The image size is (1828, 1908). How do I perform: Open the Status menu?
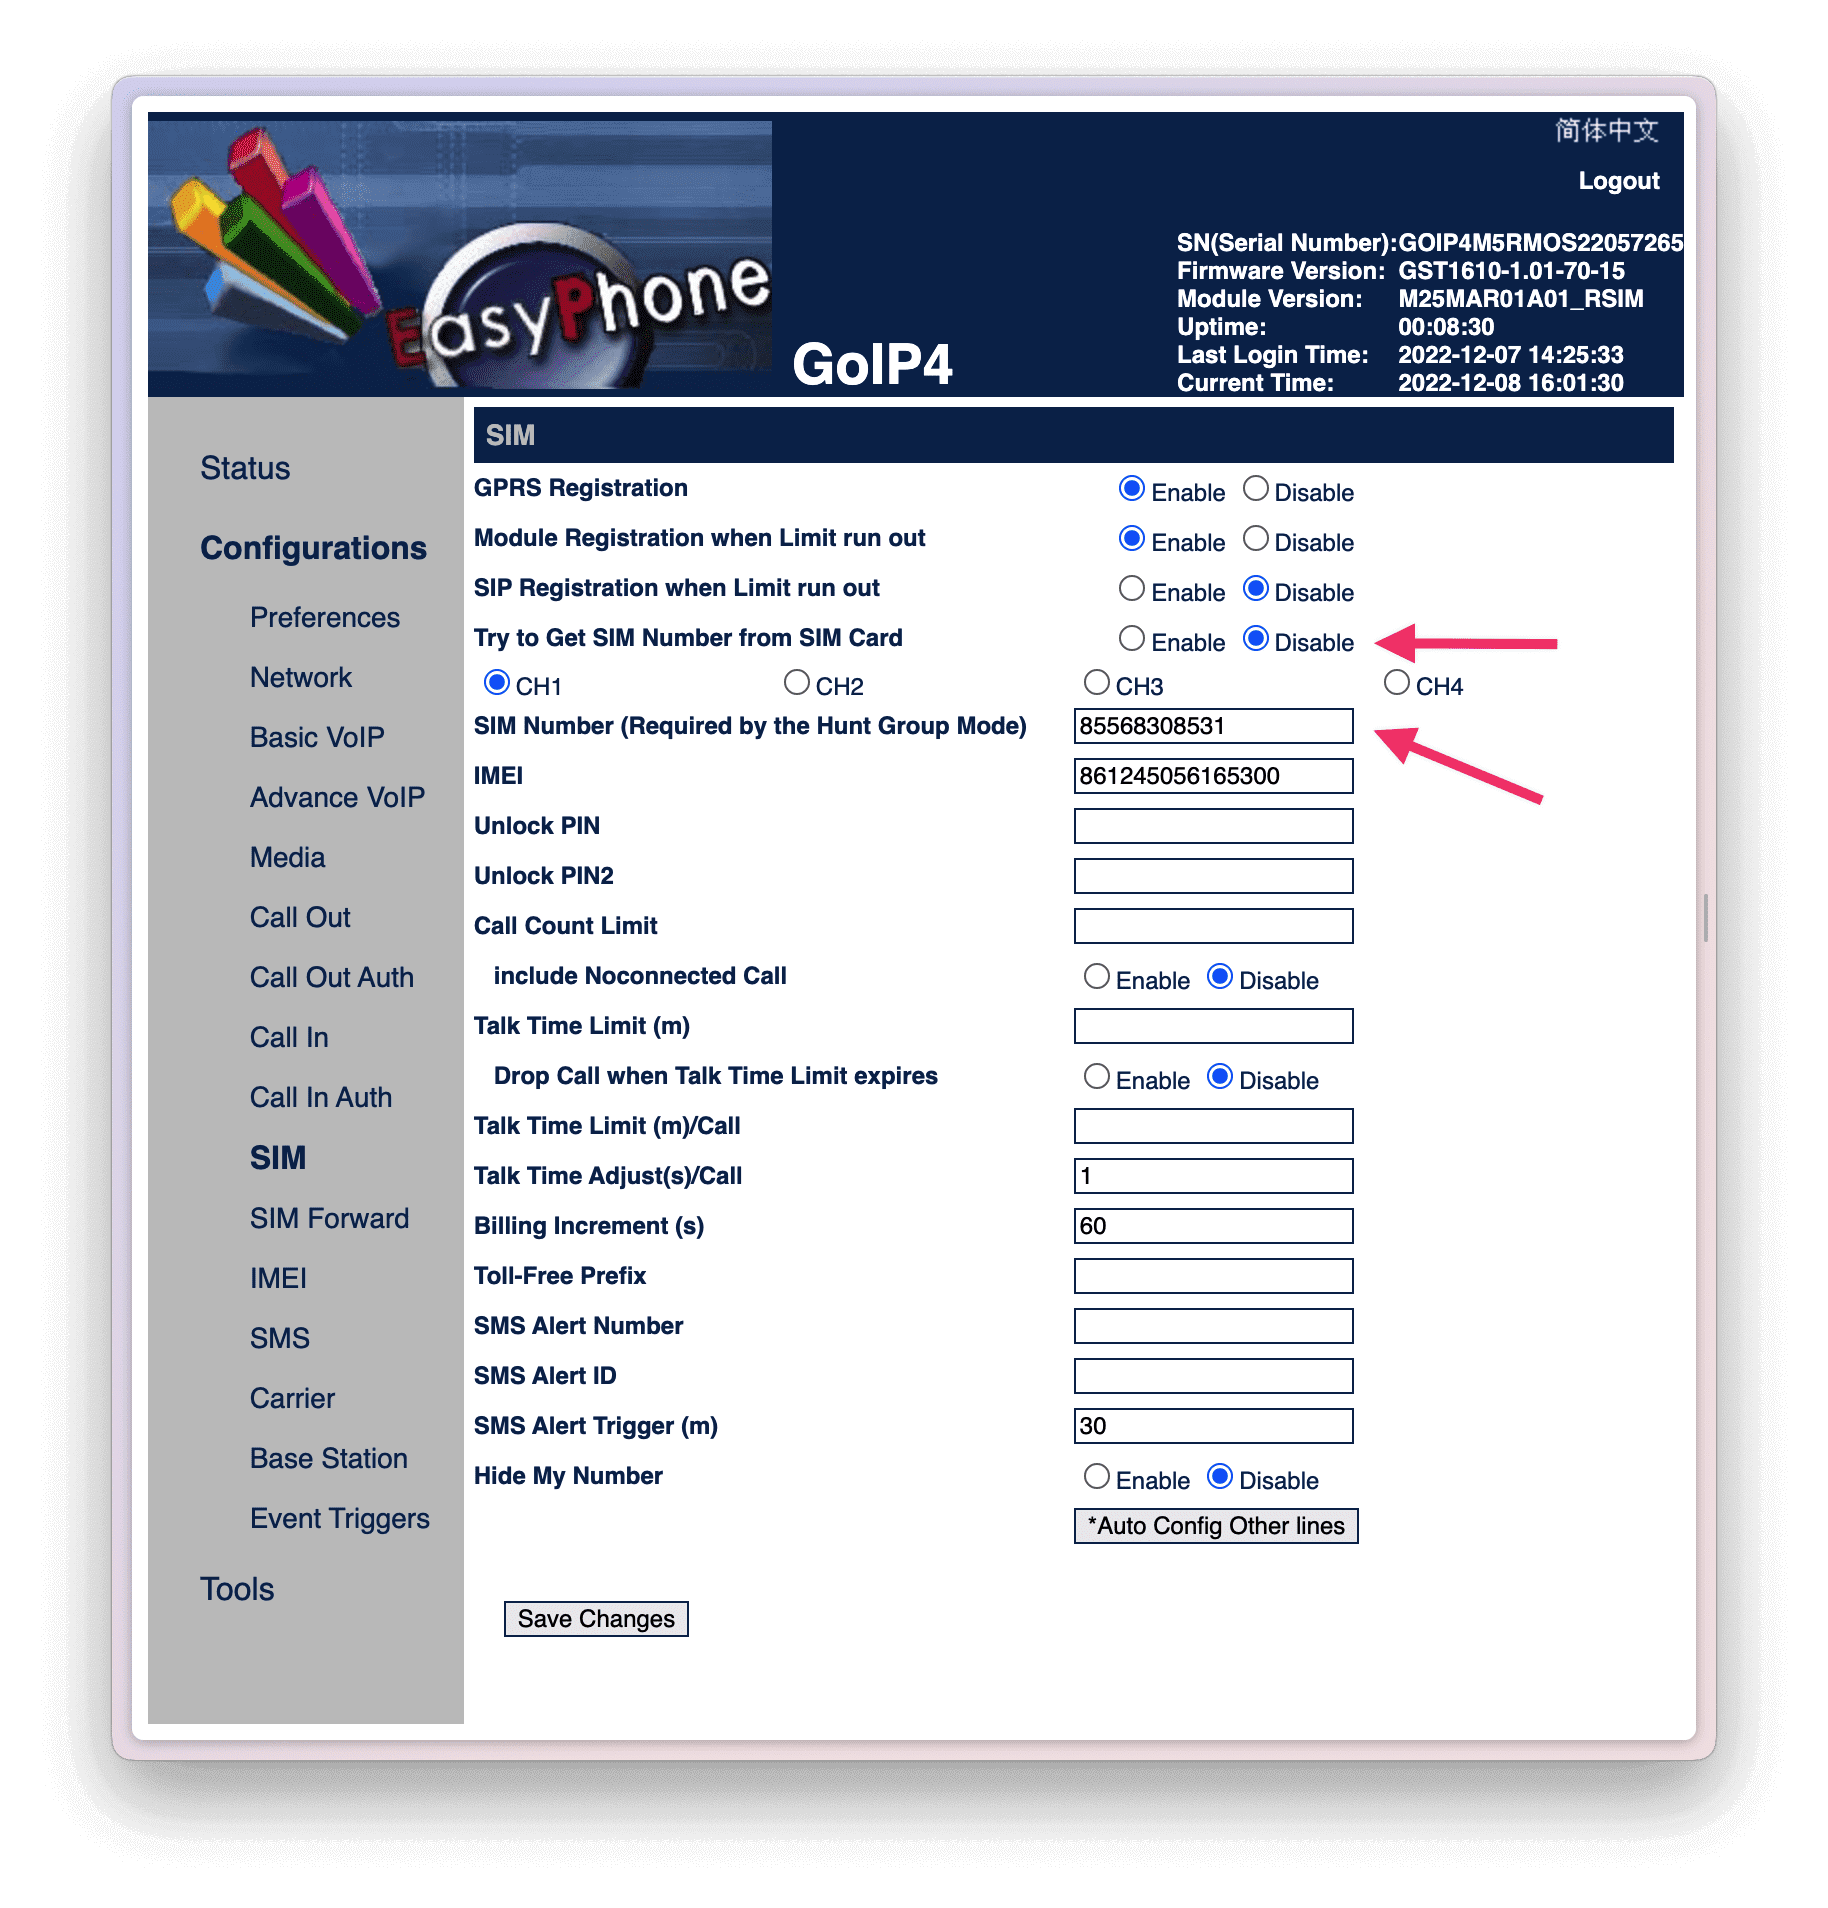coord(245,468)
